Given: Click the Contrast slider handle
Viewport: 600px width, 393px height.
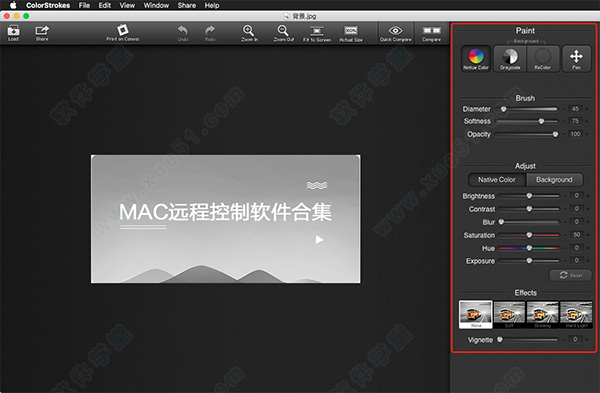Looking at the screenshot, I should coord(529,209).
